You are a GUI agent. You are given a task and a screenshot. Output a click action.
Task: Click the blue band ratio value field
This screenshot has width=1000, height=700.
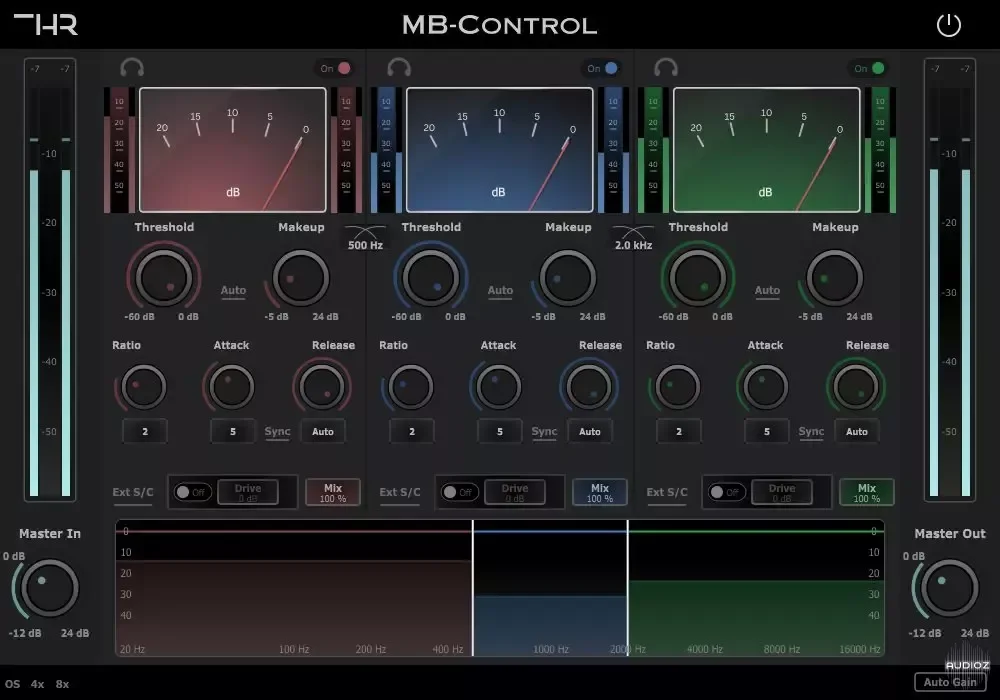pyautogui.click(x=412, y=432)
